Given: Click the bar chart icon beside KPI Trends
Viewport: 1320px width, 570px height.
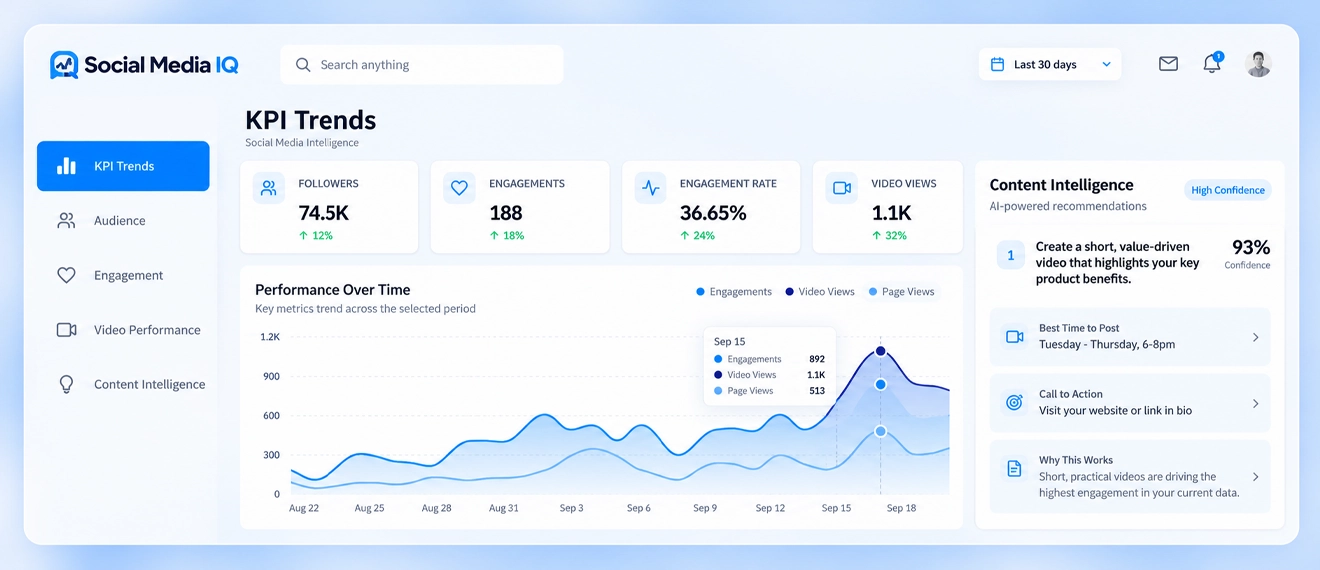Looking at the screenshot, I should coord(66,166).
